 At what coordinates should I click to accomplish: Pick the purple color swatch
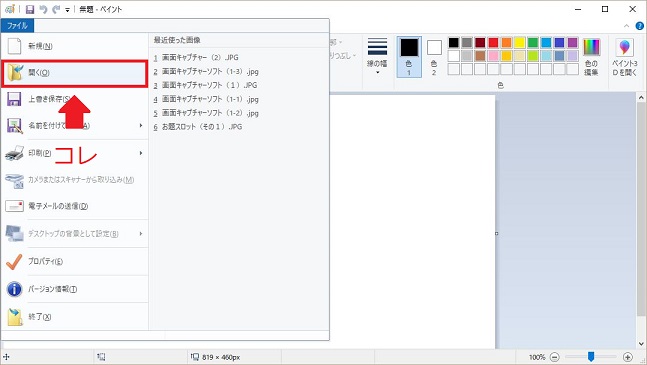572,42
